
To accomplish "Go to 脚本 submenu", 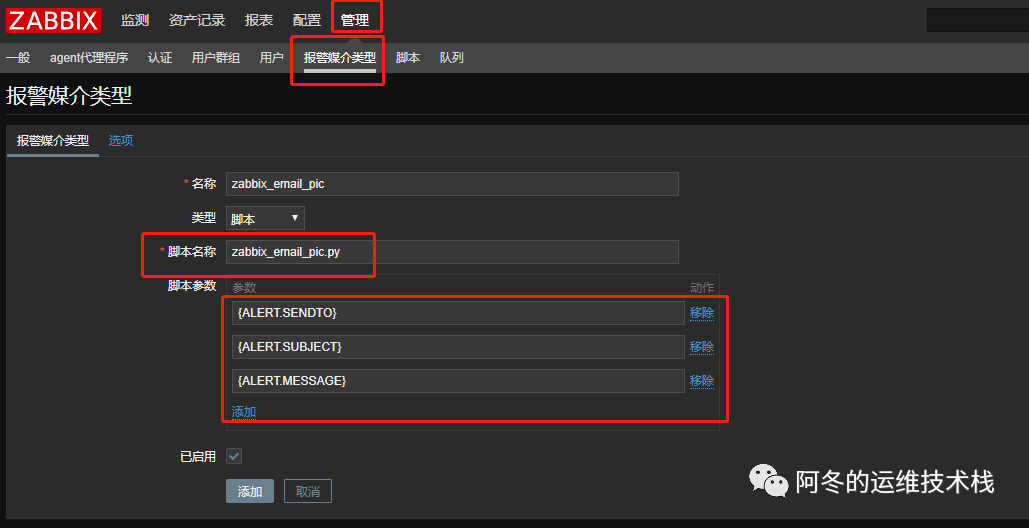I will pos(408,58).
